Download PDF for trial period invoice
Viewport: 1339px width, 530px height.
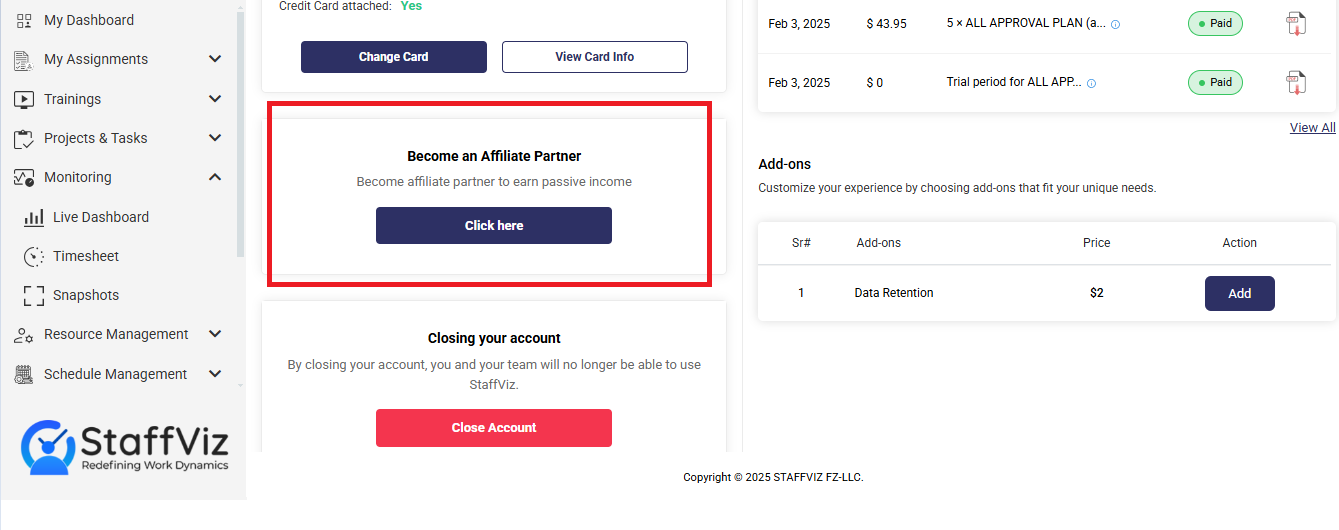[1296, 83]
